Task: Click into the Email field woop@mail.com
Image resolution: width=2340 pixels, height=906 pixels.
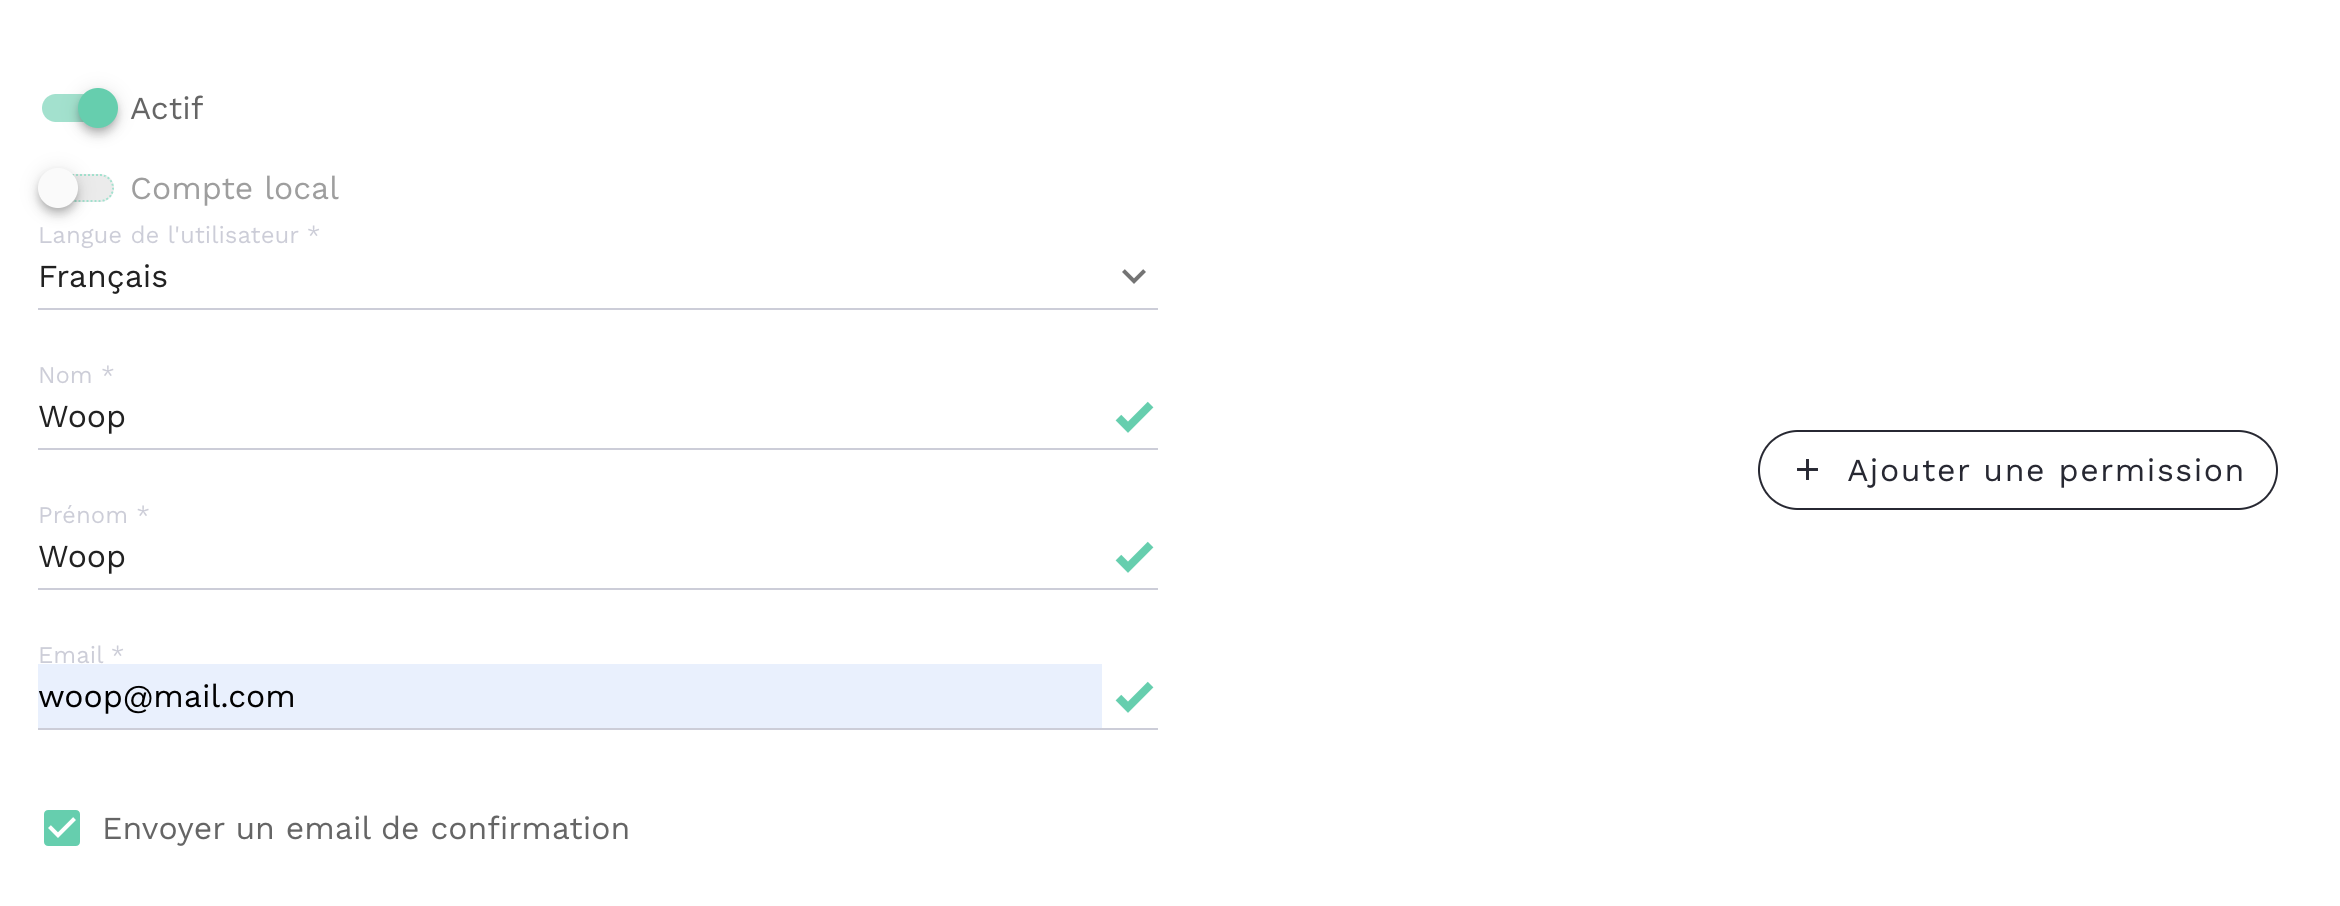Action: [570, 697]
